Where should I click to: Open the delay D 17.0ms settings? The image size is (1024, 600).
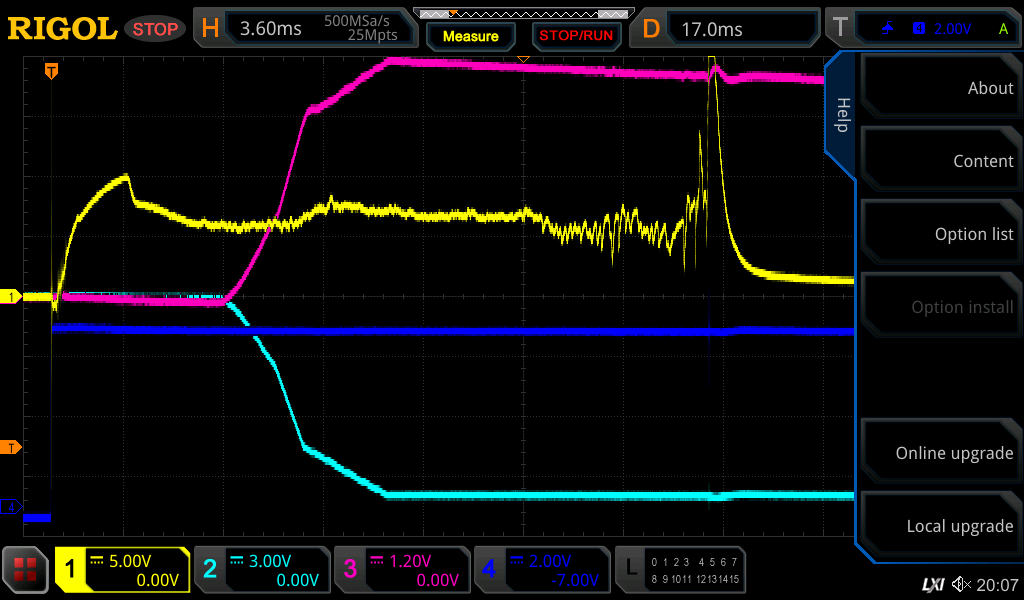(728, 29)
